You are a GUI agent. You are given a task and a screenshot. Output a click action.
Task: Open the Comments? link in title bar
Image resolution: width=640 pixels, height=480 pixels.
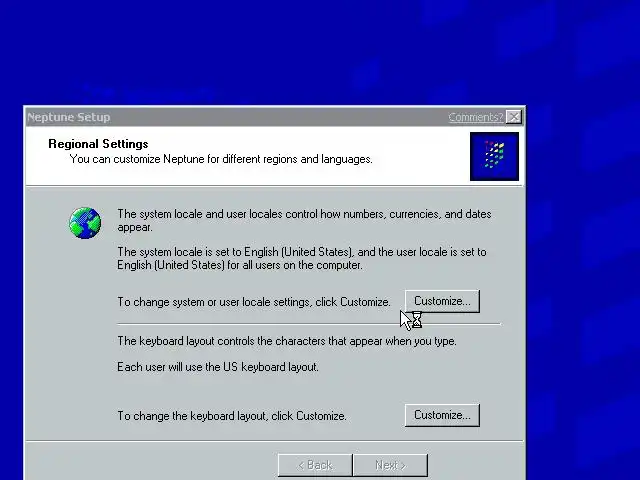[x=476, y=117]
